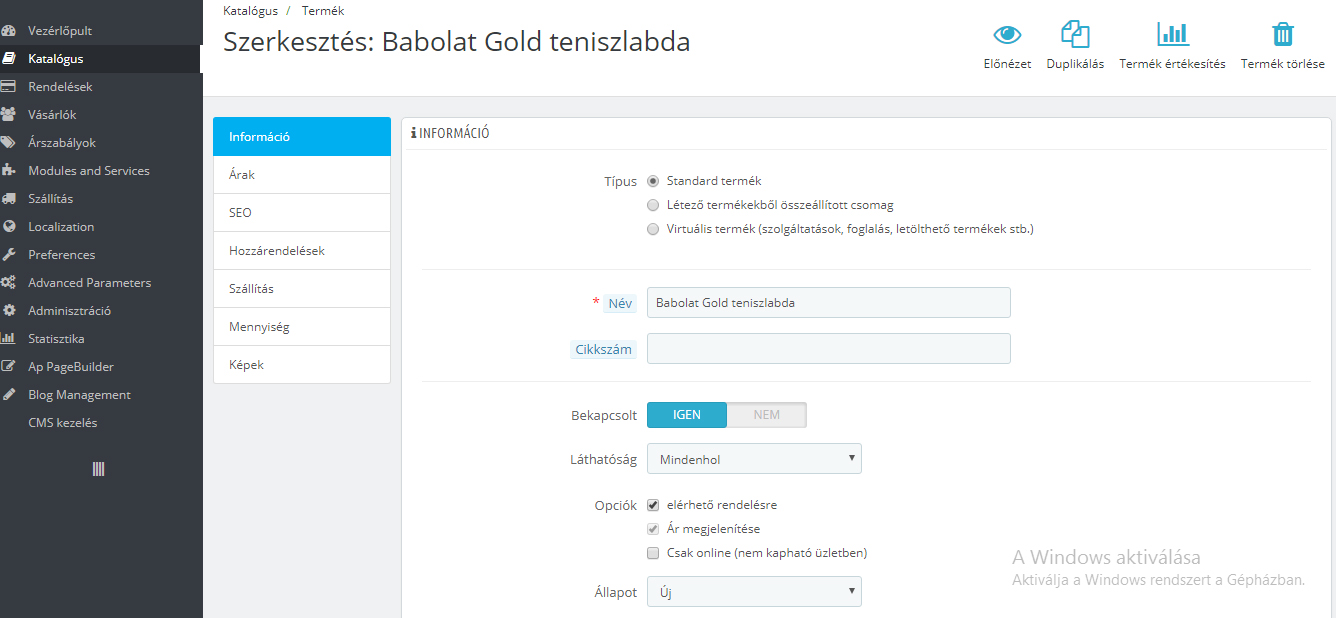Open the Állapot dropdown
The height and width of the screenshot is (618, 1336).
click(x=754, y=592)
